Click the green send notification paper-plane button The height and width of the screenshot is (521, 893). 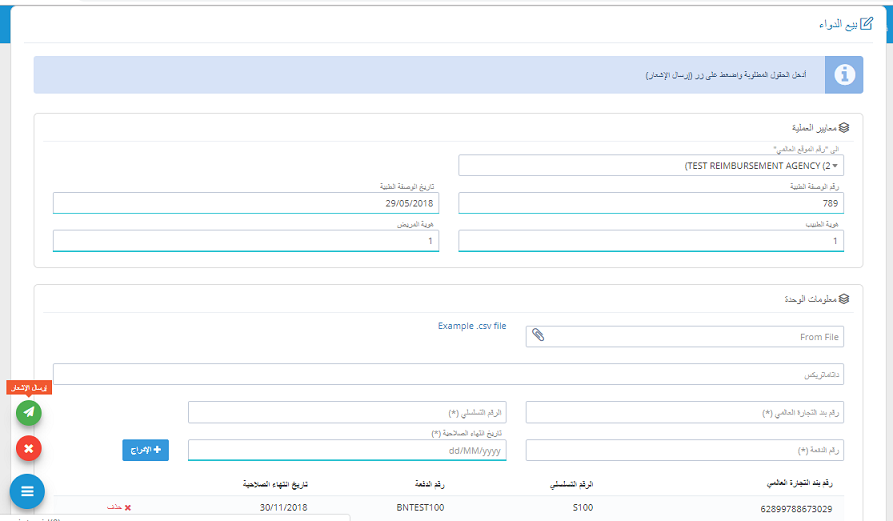29,411
